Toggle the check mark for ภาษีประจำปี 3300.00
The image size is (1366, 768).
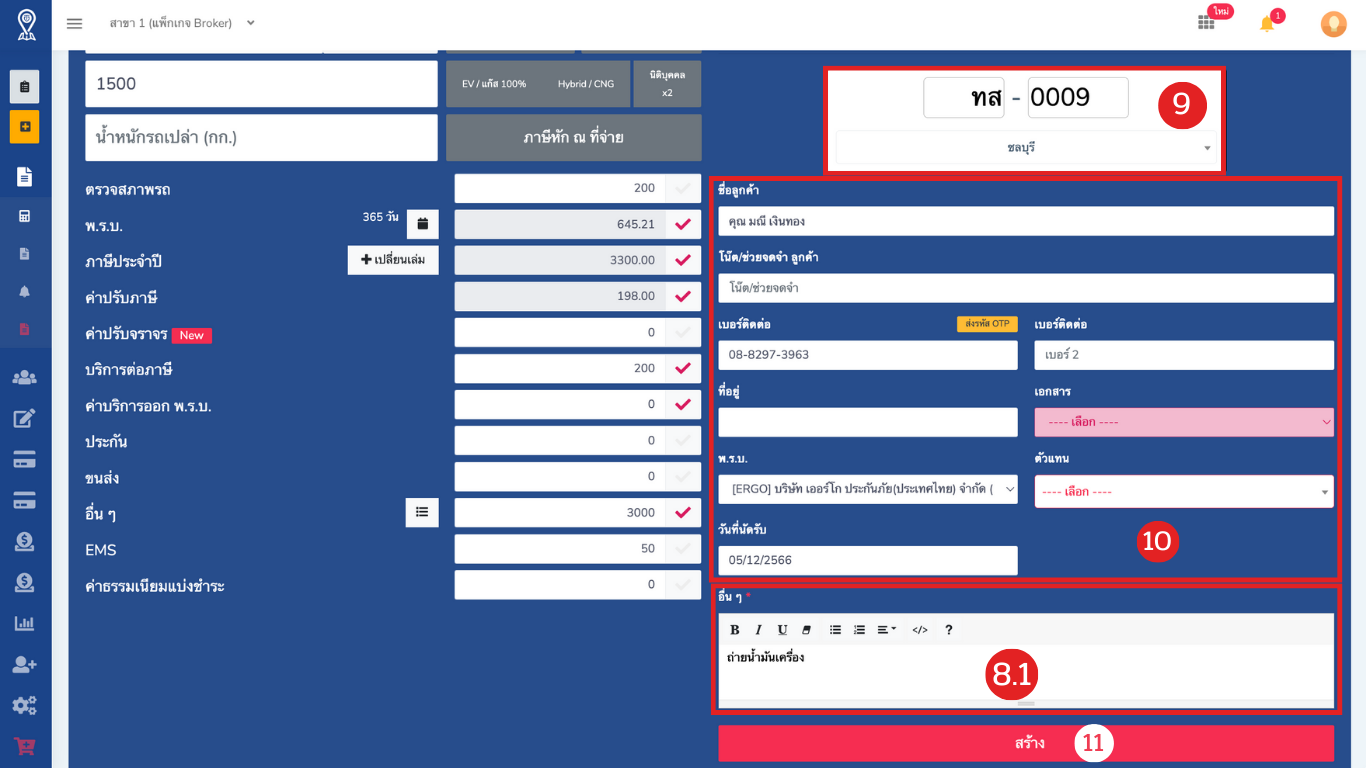coord(683,260)
